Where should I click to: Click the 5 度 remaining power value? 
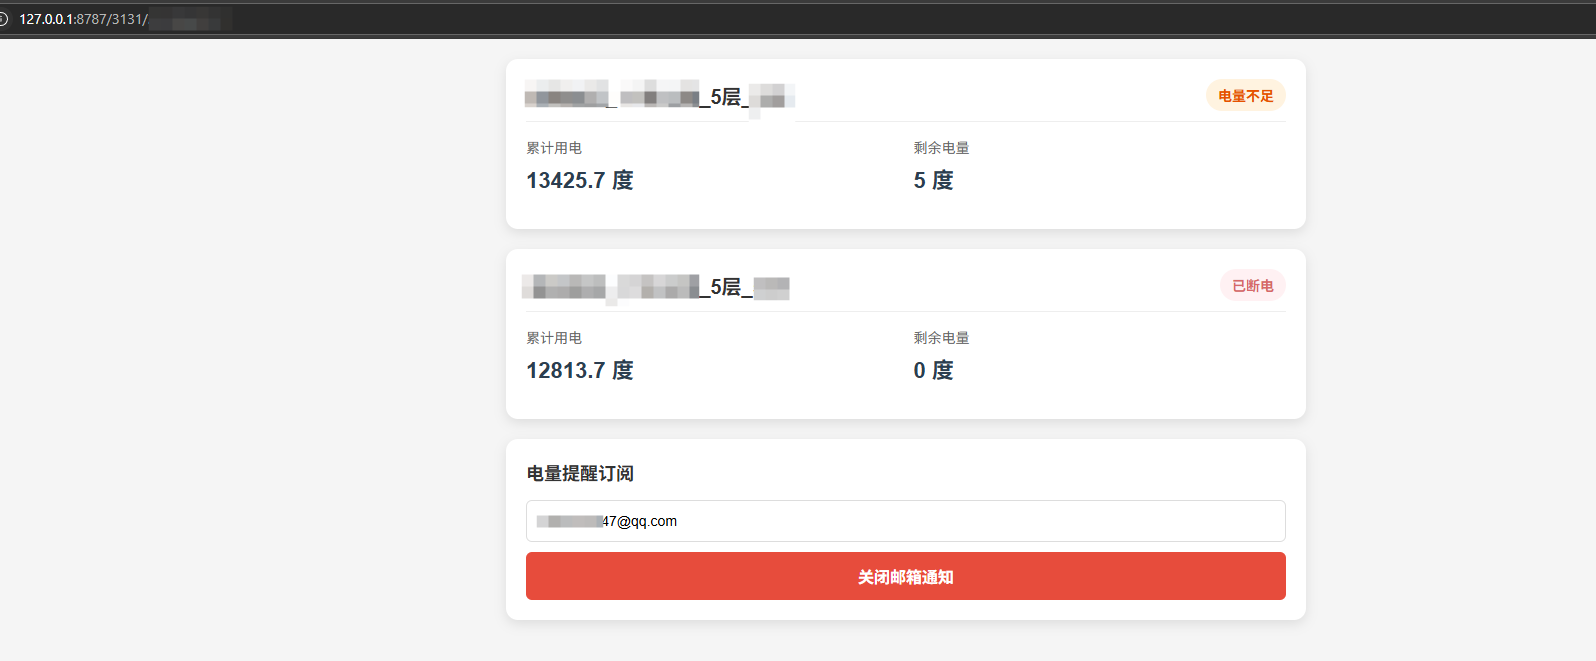click(x=933, y=180)
